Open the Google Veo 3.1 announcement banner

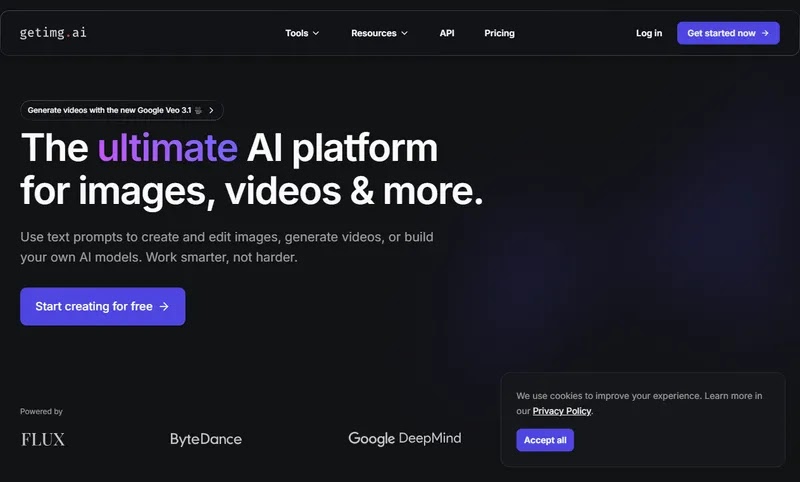pos(121,110)
